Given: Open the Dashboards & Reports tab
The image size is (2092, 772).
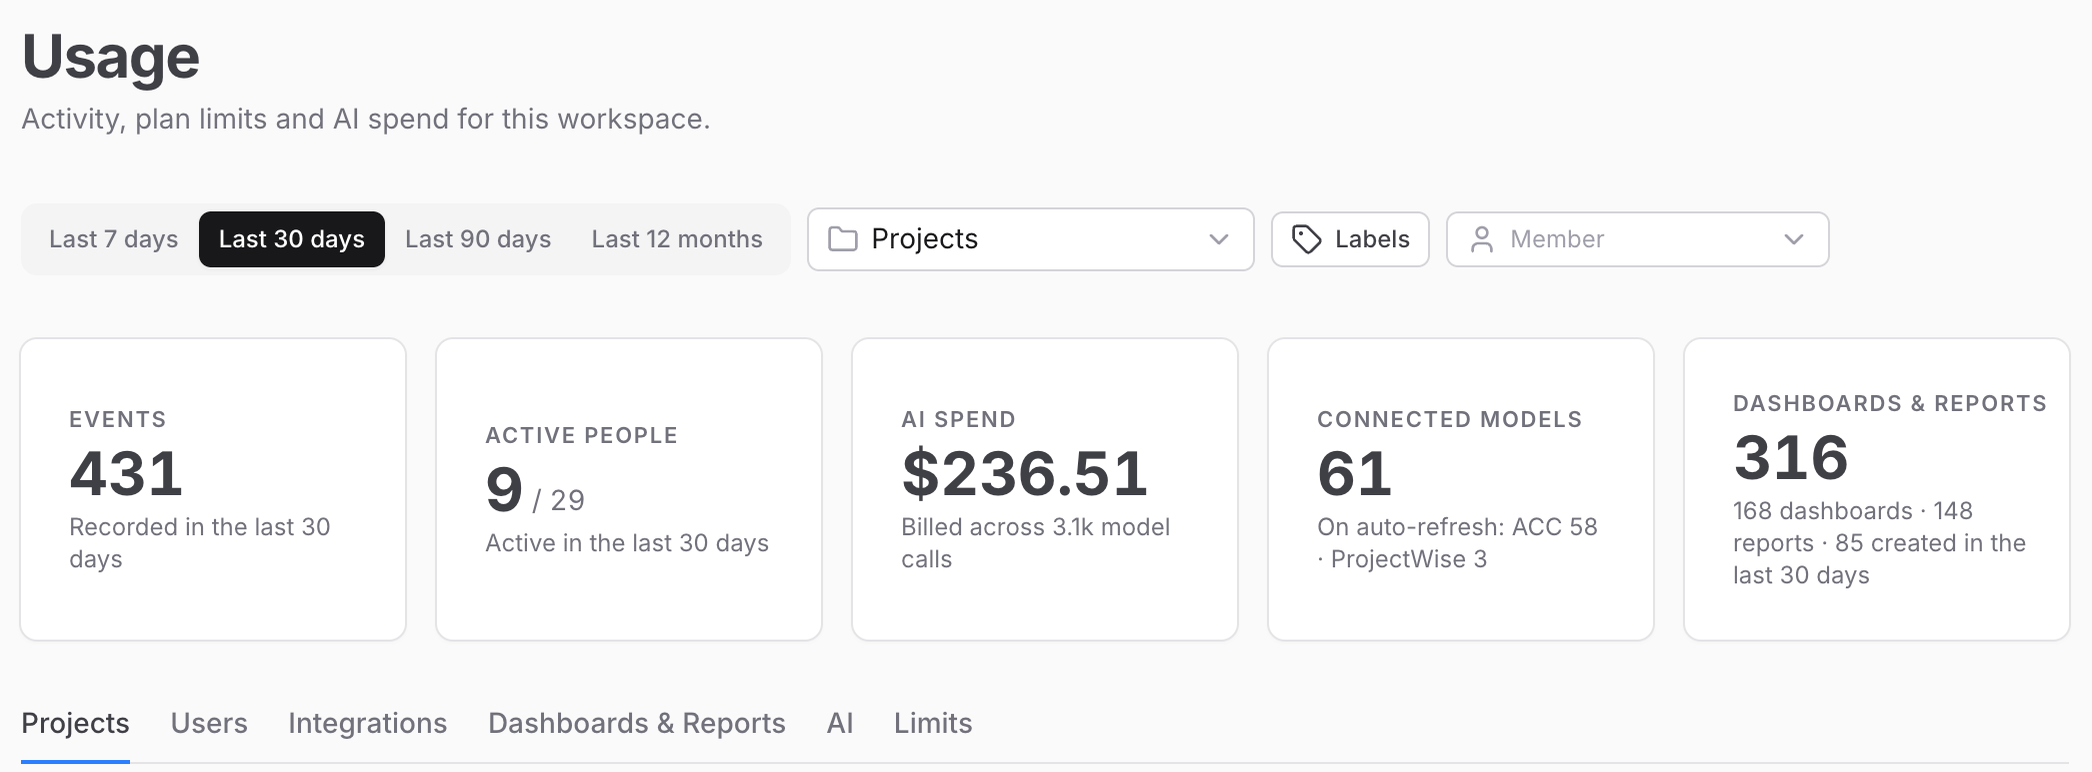Looking at the screenshot, I should [x=637, y=723].
